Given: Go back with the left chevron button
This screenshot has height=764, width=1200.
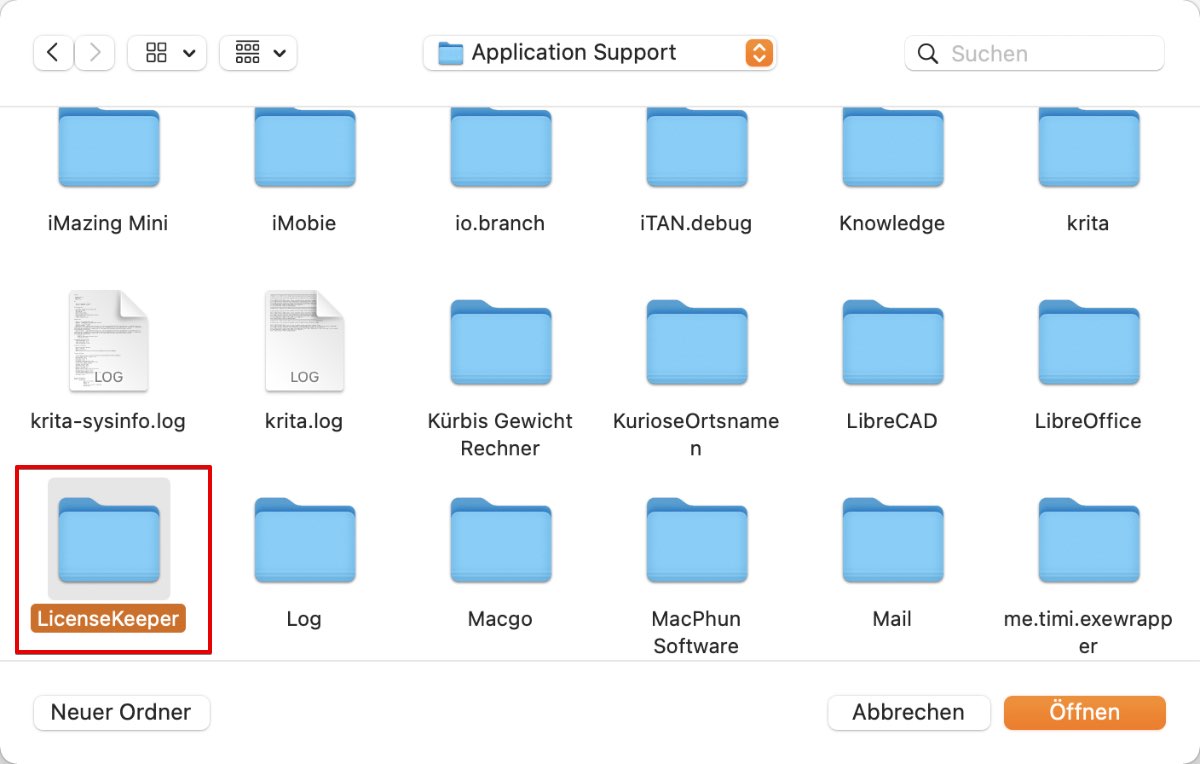Looking at the screenshot, I should 54,53.
